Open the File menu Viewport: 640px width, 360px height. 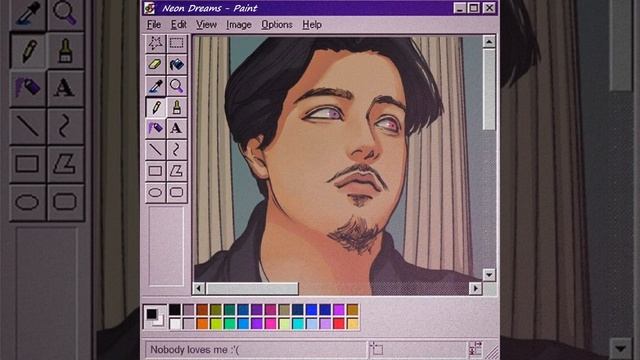pyautogui.click(x=154, y=24)
